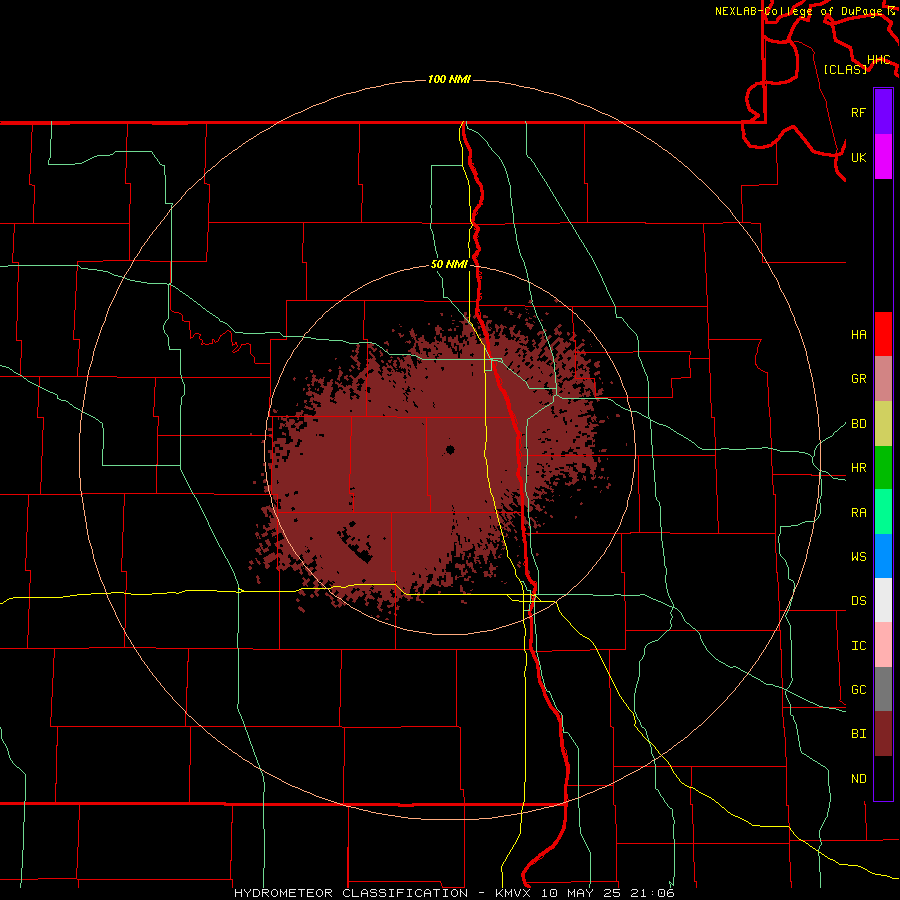
Task: Click the DS legend label
Action: coord(858,601)
